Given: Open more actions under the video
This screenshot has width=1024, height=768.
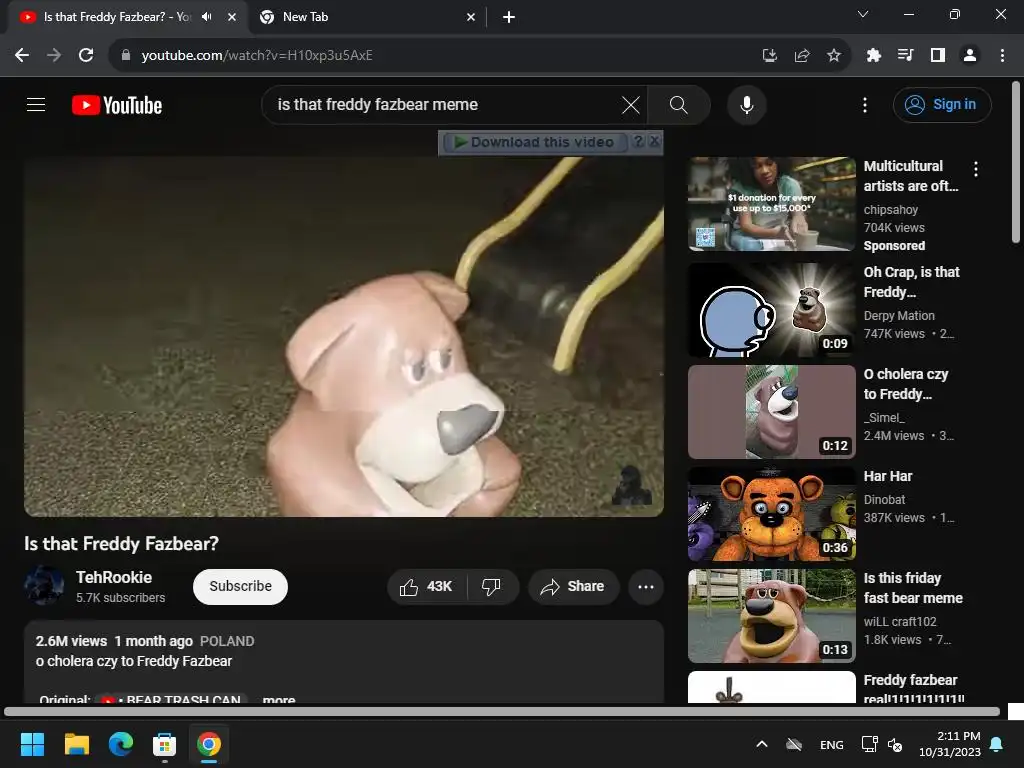Looking at the screenshot, I should pos(646,586).
